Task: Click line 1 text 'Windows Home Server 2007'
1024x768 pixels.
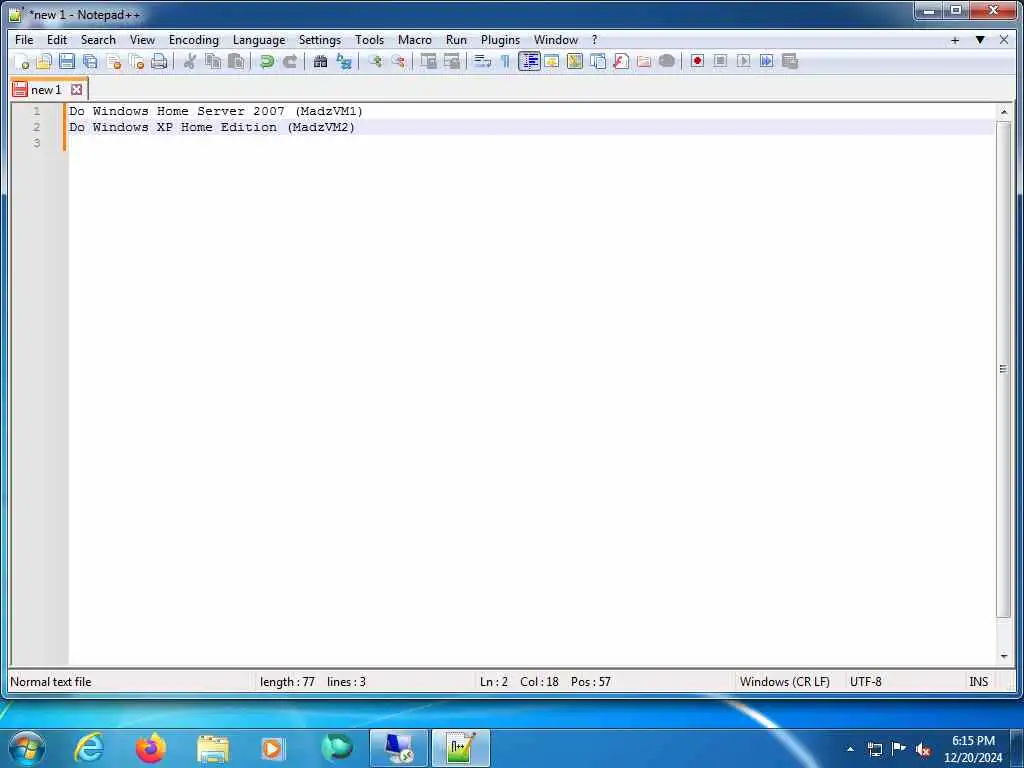Action: tap(188, 111)
